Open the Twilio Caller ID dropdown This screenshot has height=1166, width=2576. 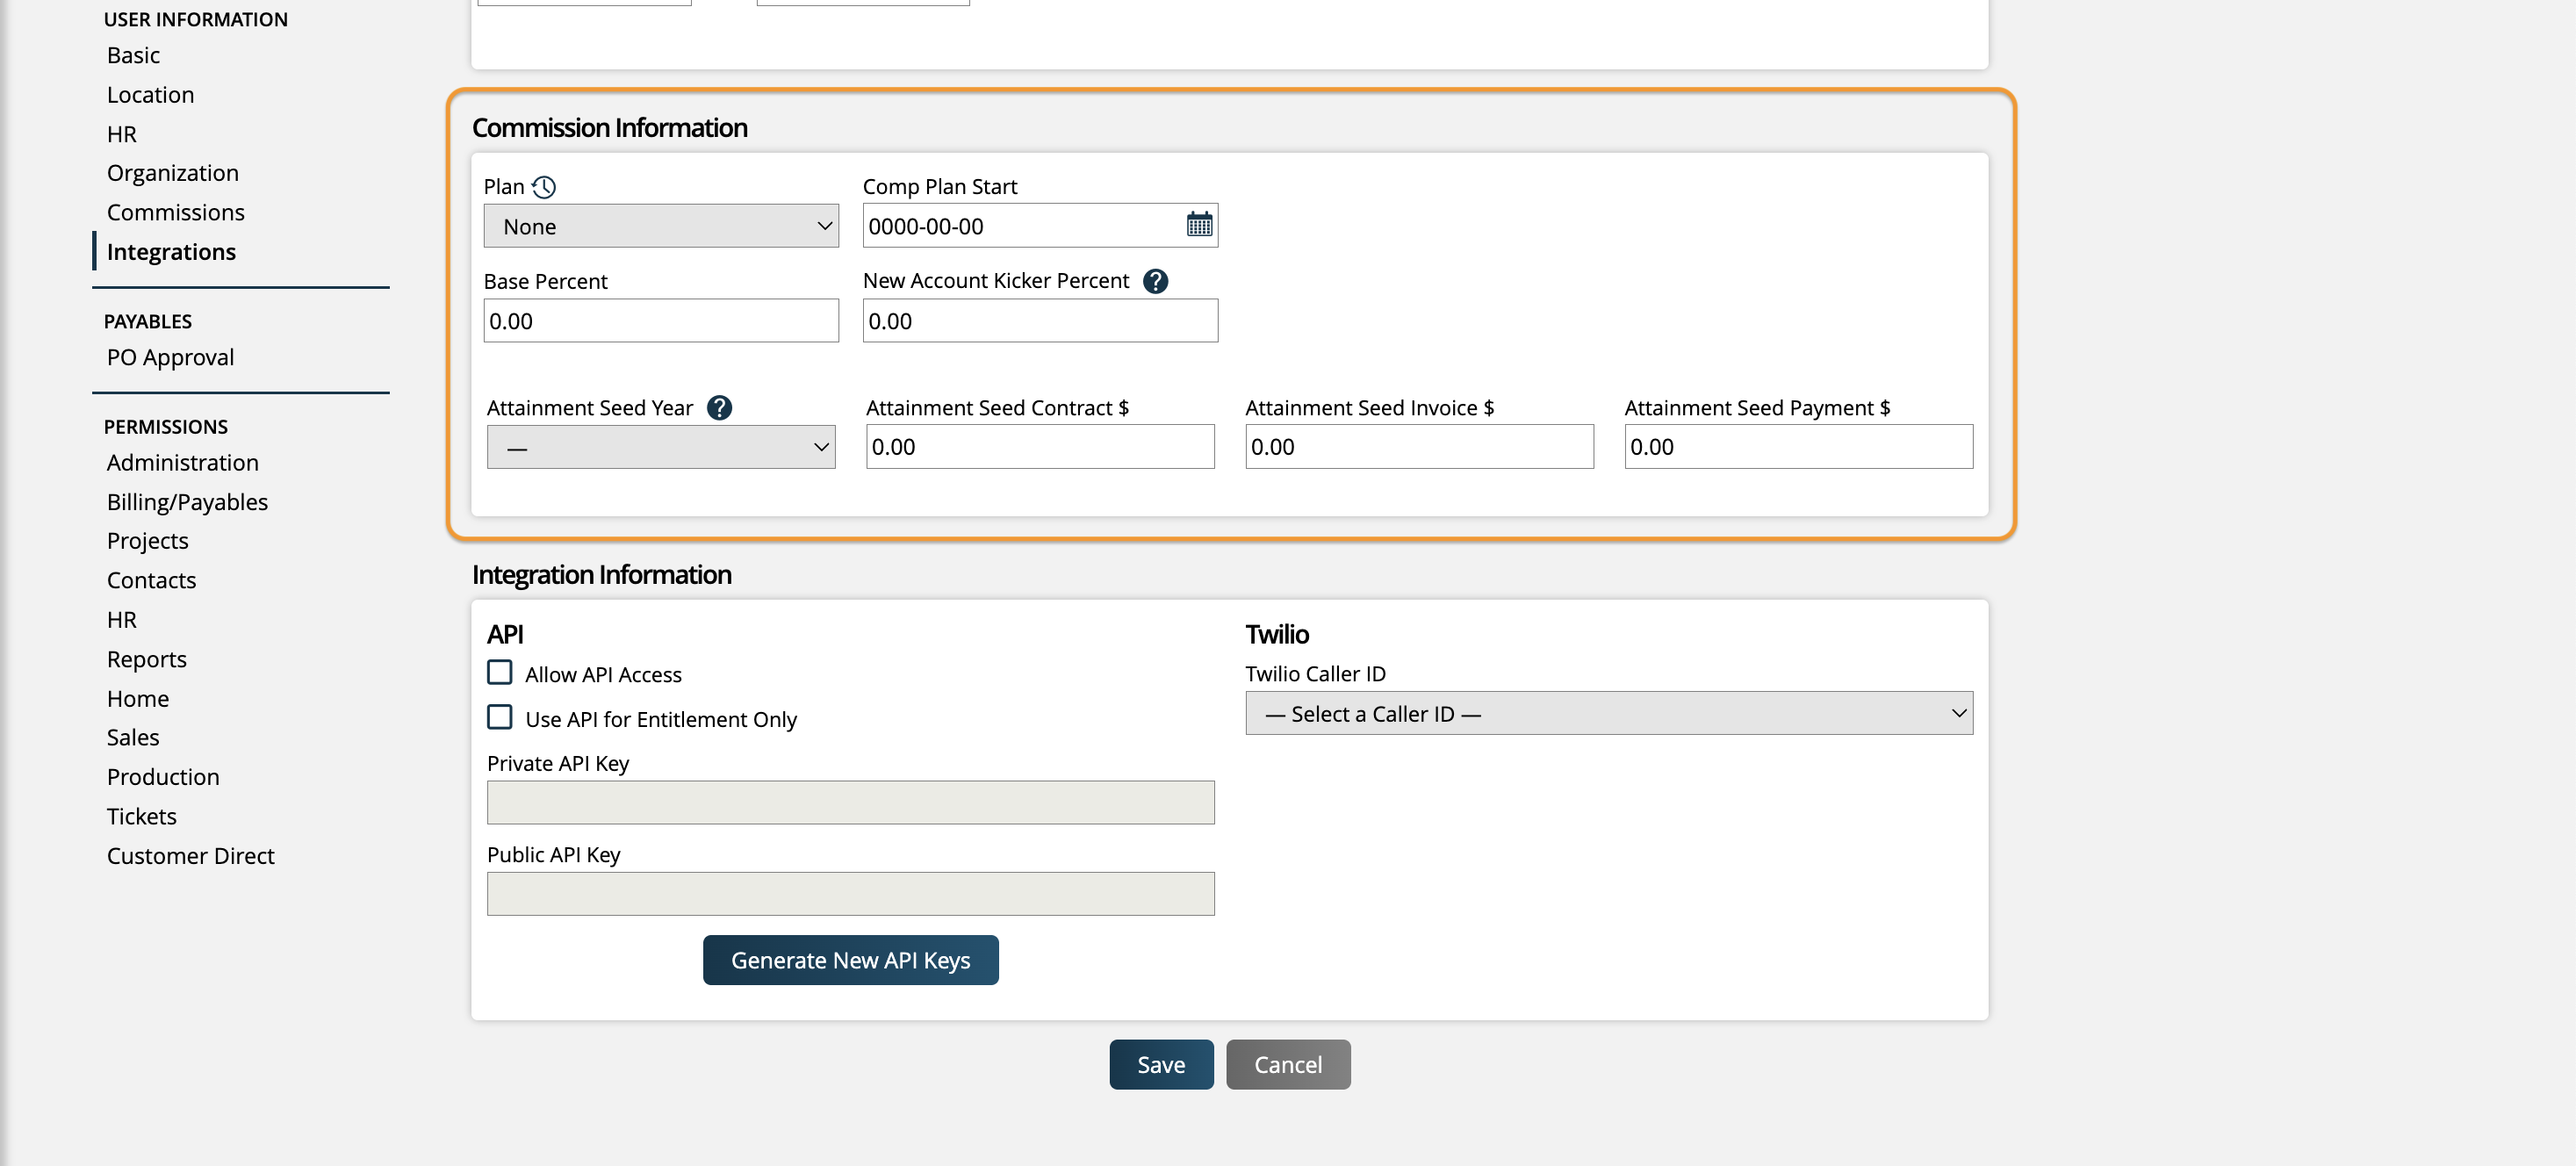1608,713
